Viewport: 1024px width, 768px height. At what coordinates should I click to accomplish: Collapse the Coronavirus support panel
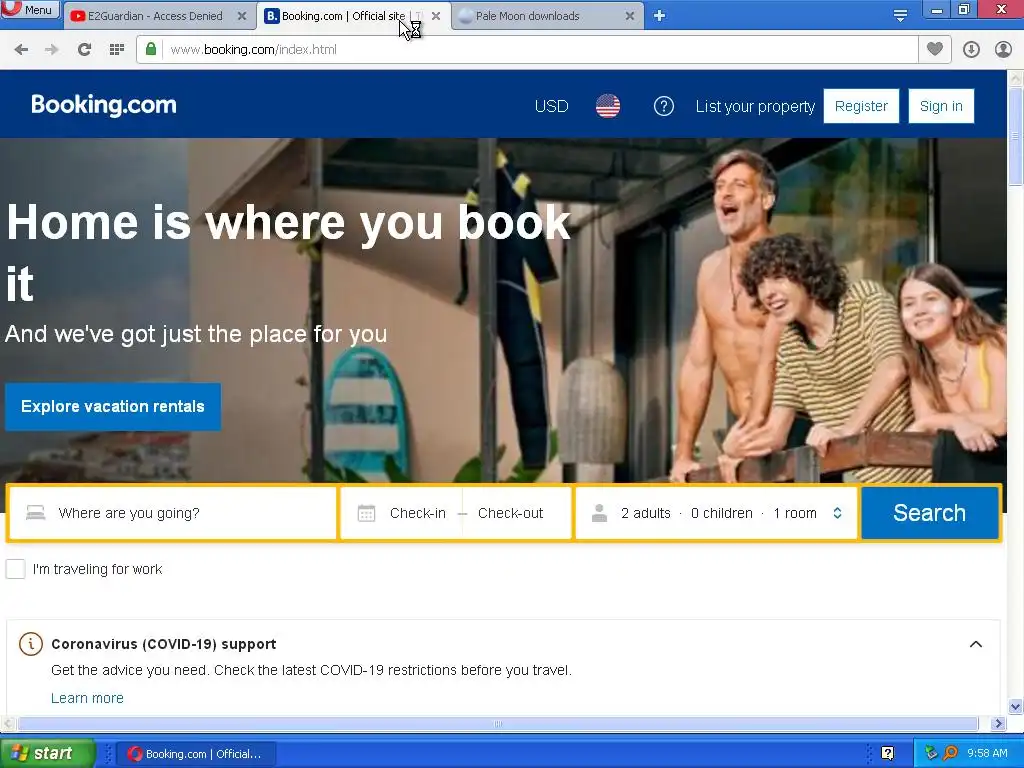[976, 644]
